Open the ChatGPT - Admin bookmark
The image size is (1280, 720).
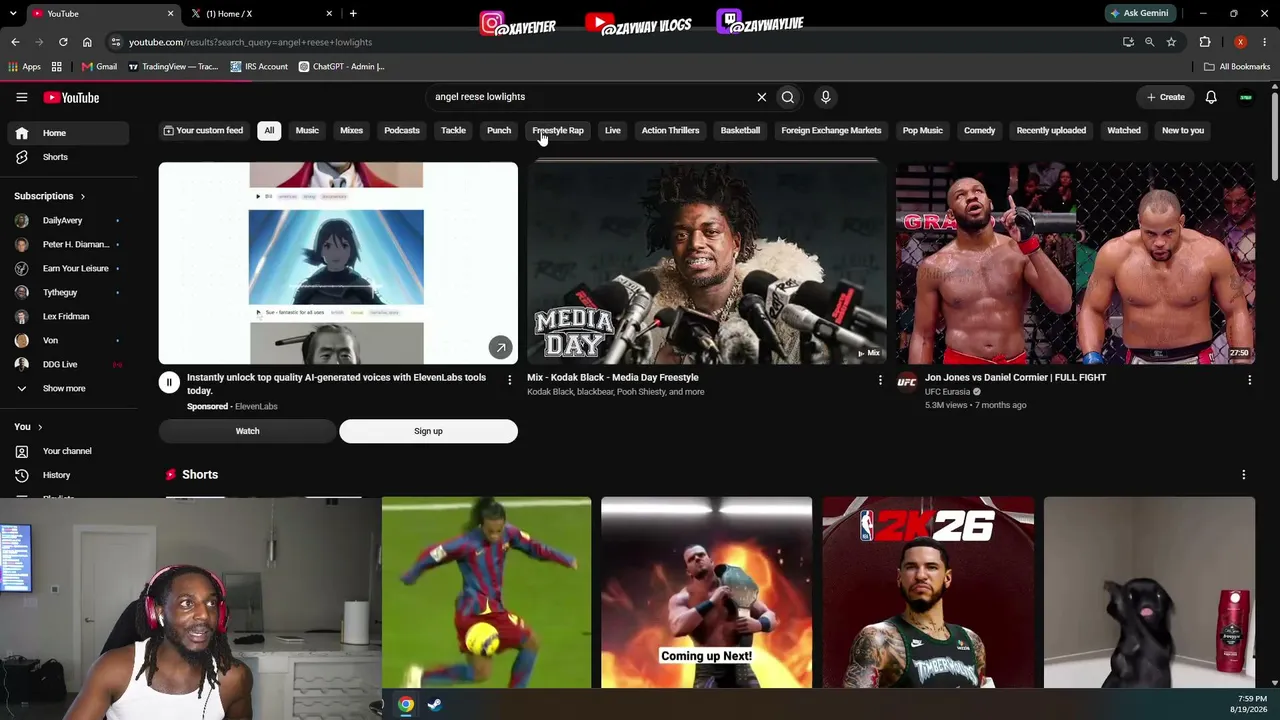[x=341, y=67]
